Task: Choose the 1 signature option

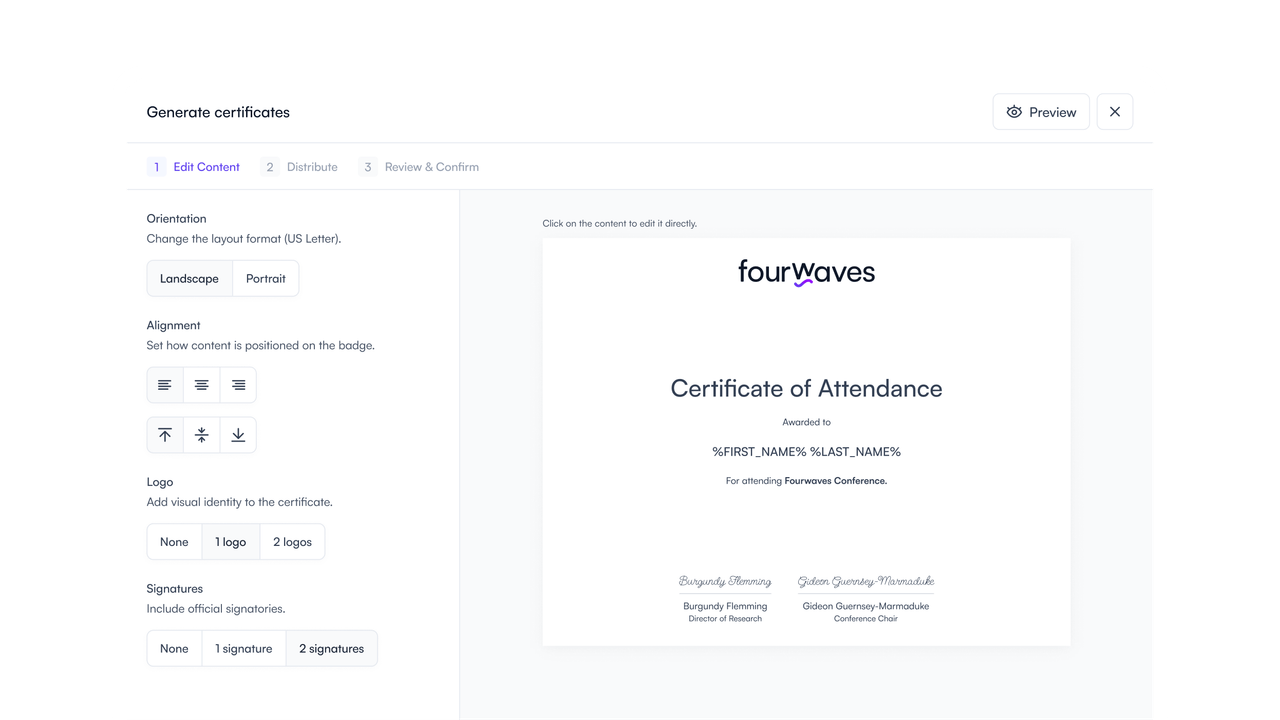Action: (x=243, y=649)
